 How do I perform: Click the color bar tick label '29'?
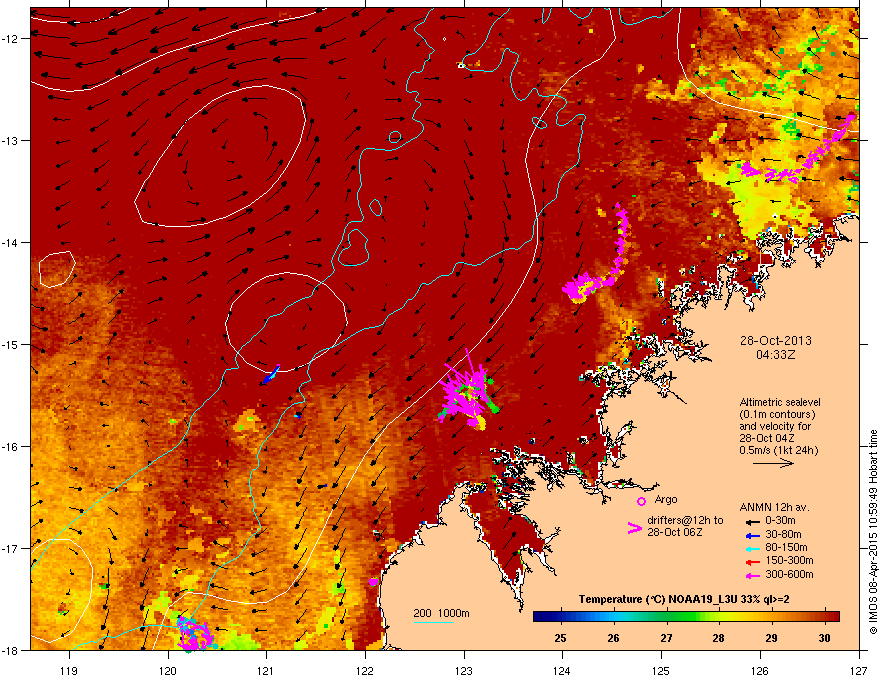(x=771, y=638)
